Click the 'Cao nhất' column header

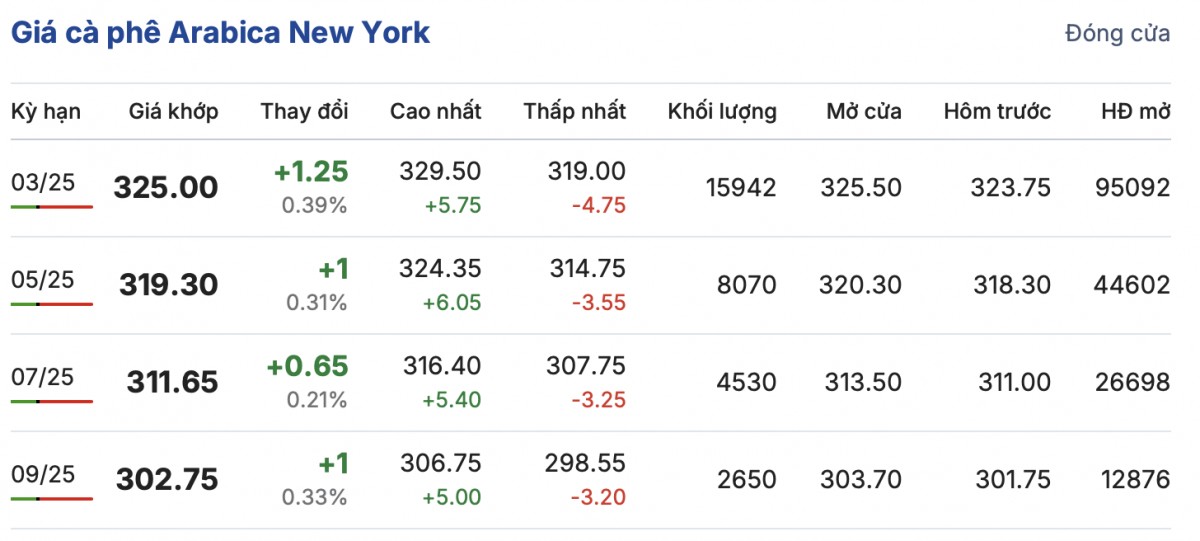click(435, 111)
